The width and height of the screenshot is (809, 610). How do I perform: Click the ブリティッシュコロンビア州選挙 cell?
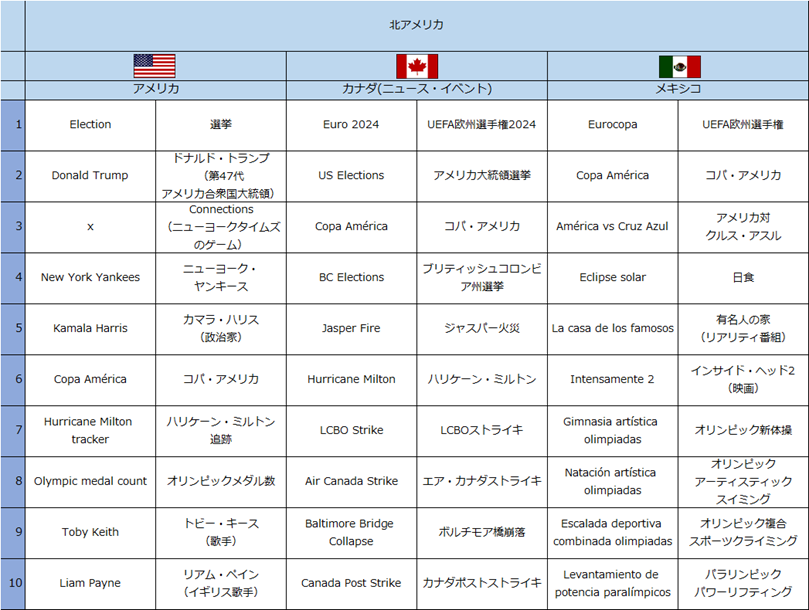coord(482,277)
